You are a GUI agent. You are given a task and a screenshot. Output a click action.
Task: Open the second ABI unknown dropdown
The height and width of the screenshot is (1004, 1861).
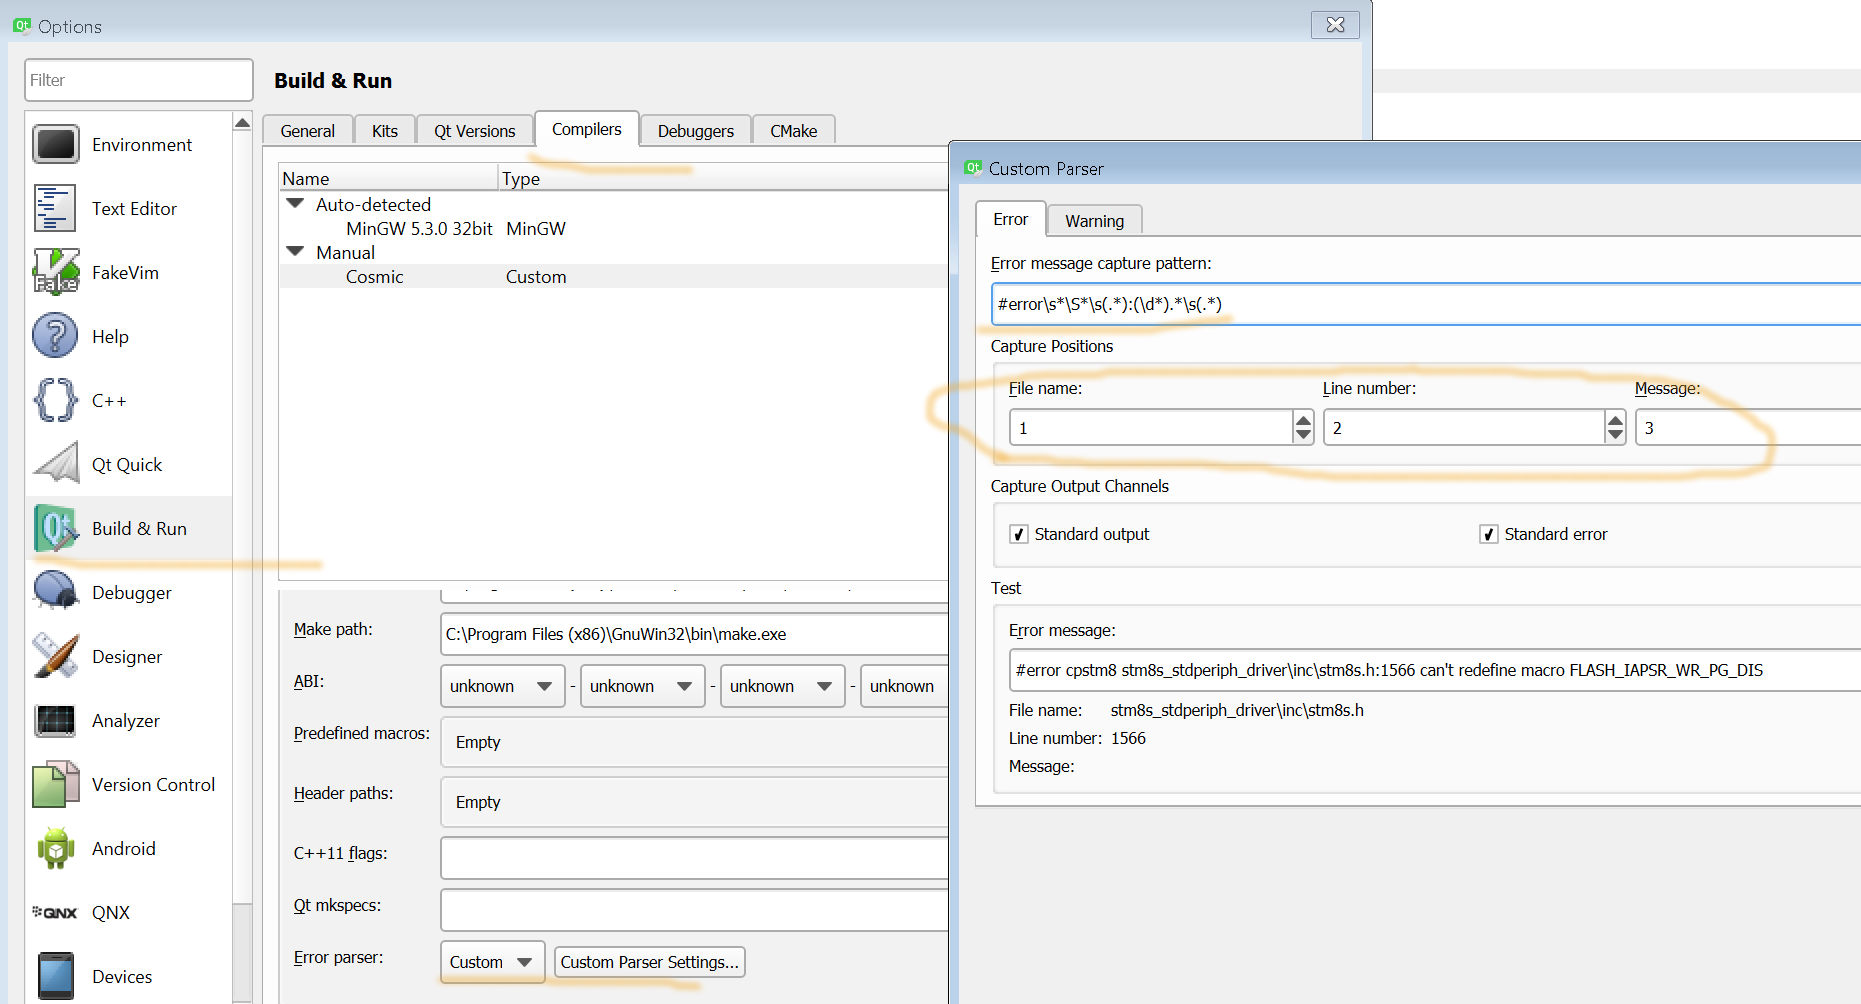pos(642,686)
